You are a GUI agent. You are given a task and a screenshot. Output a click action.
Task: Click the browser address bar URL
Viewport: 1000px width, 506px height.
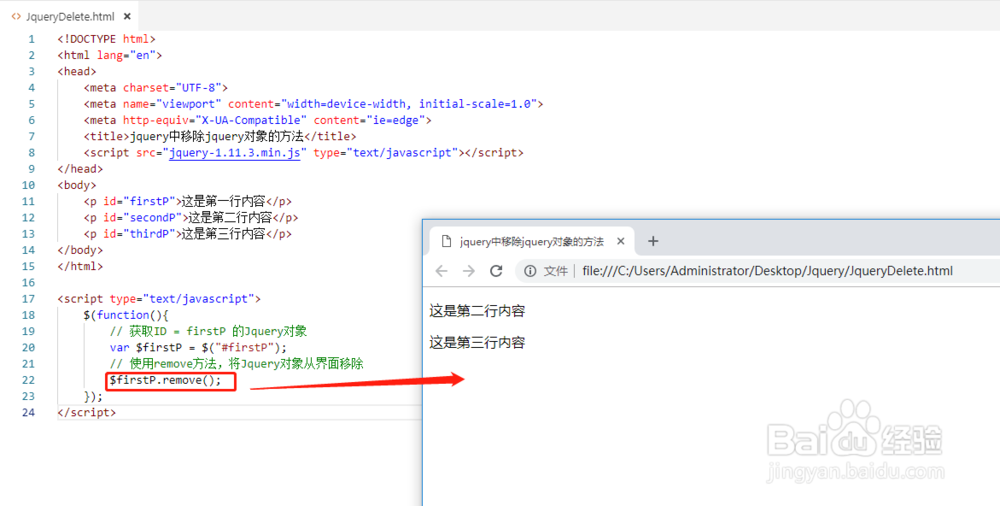click(767, 271)
